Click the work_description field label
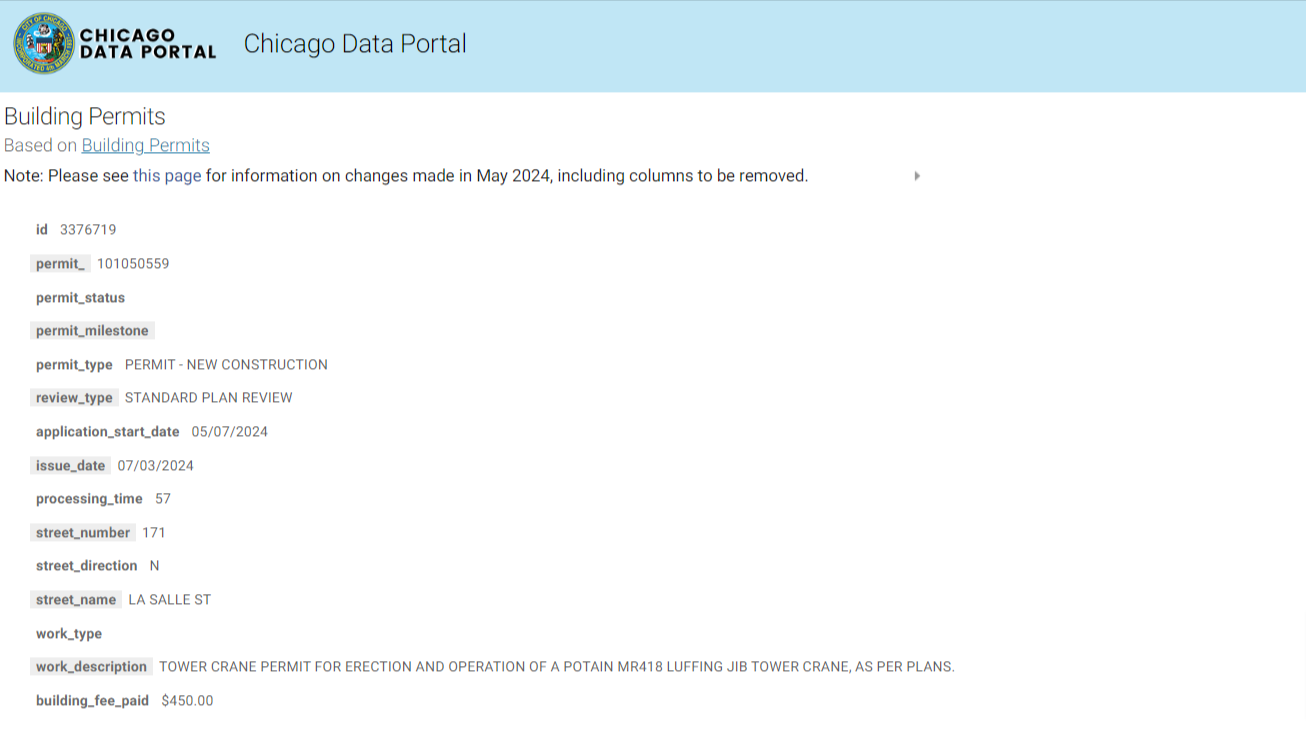This screenshot has width=1306, height=751. tap(92, 667)
